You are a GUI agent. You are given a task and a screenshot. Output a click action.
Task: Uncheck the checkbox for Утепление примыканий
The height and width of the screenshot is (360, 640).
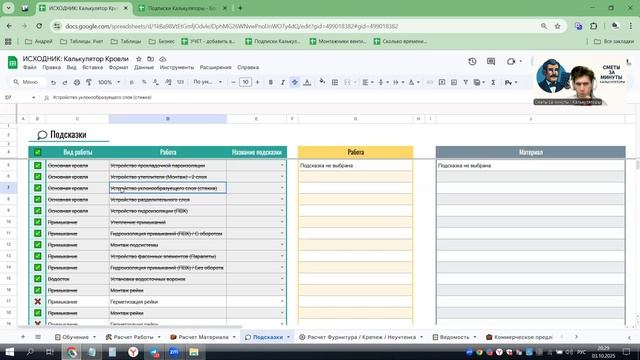38,222
